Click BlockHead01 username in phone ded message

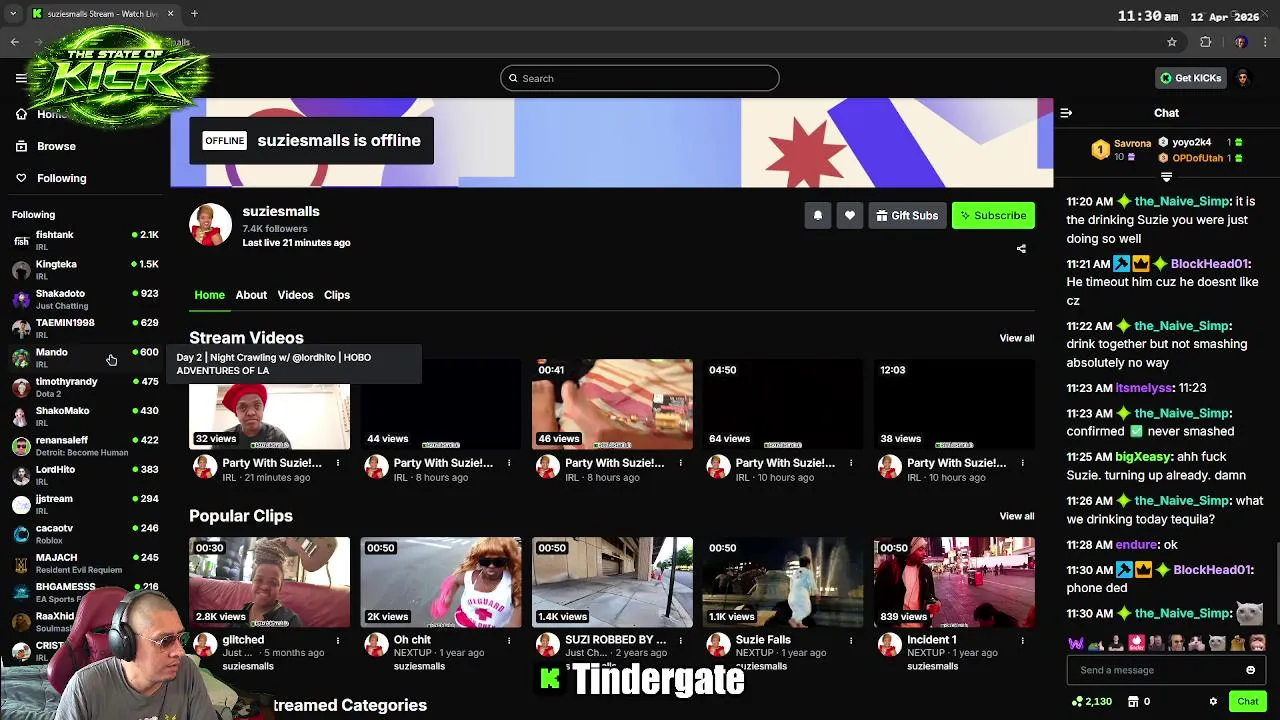point(1211,570)
